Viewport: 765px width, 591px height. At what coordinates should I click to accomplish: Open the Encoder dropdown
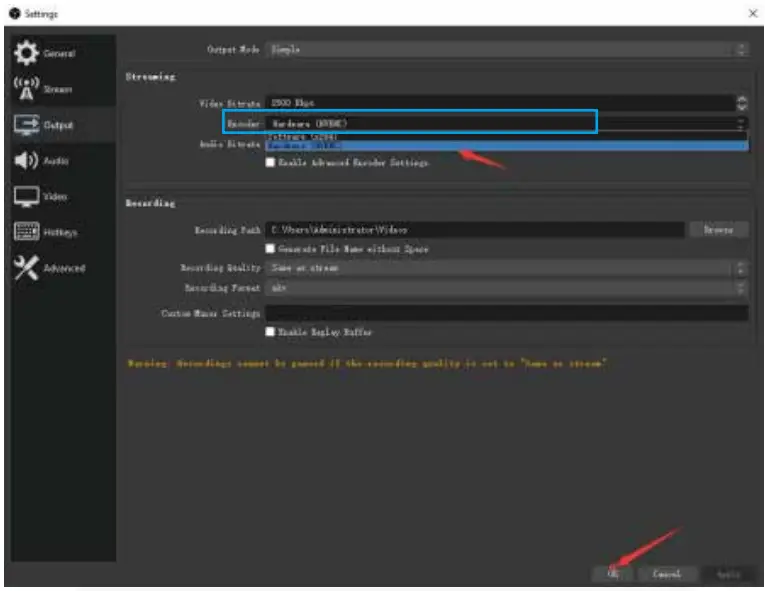point(507,123)
